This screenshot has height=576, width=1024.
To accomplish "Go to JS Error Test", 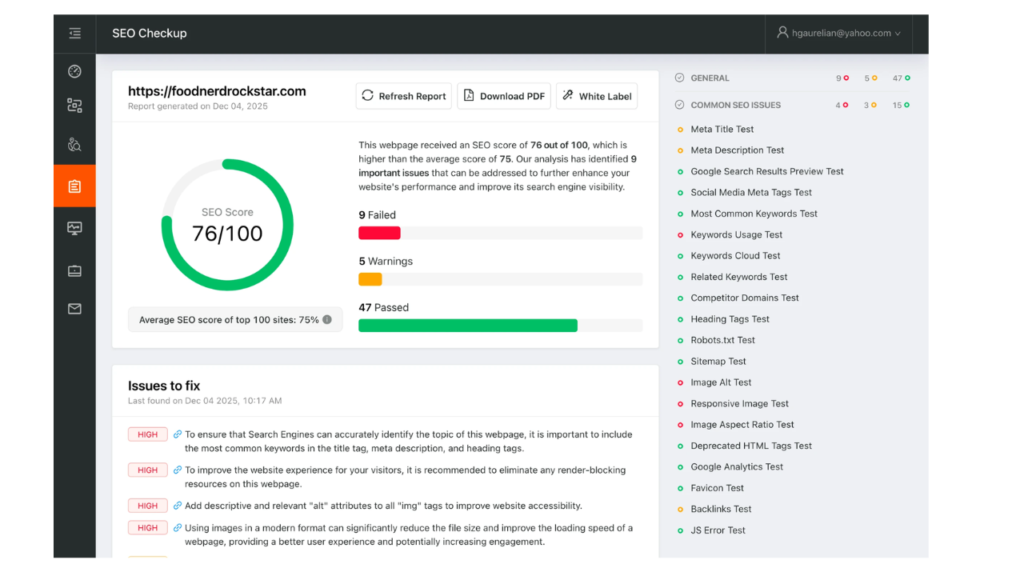I will tap(718, 530).
